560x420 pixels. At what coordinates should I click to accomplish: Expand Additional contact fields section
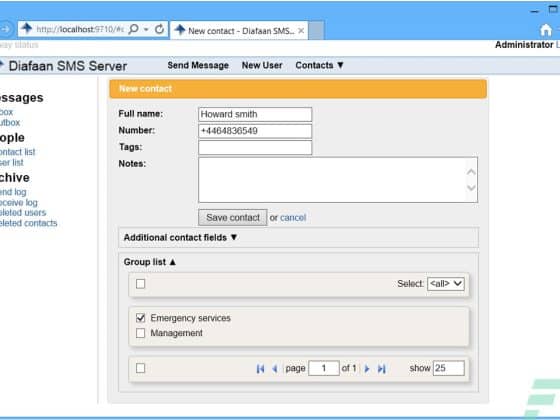(180, 238)
